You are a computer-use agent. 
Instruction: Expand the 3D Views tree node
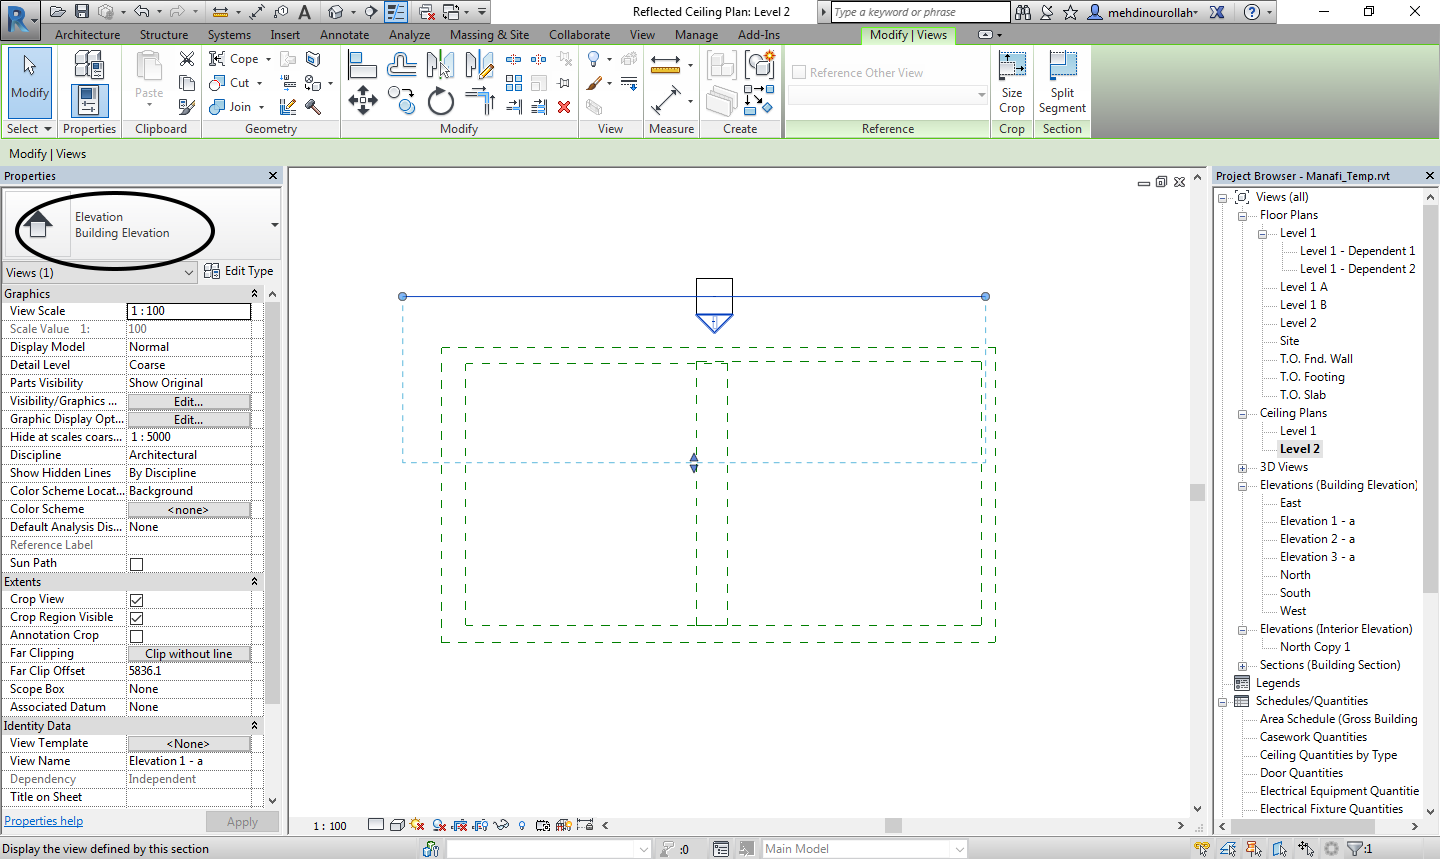(1242, 468)
